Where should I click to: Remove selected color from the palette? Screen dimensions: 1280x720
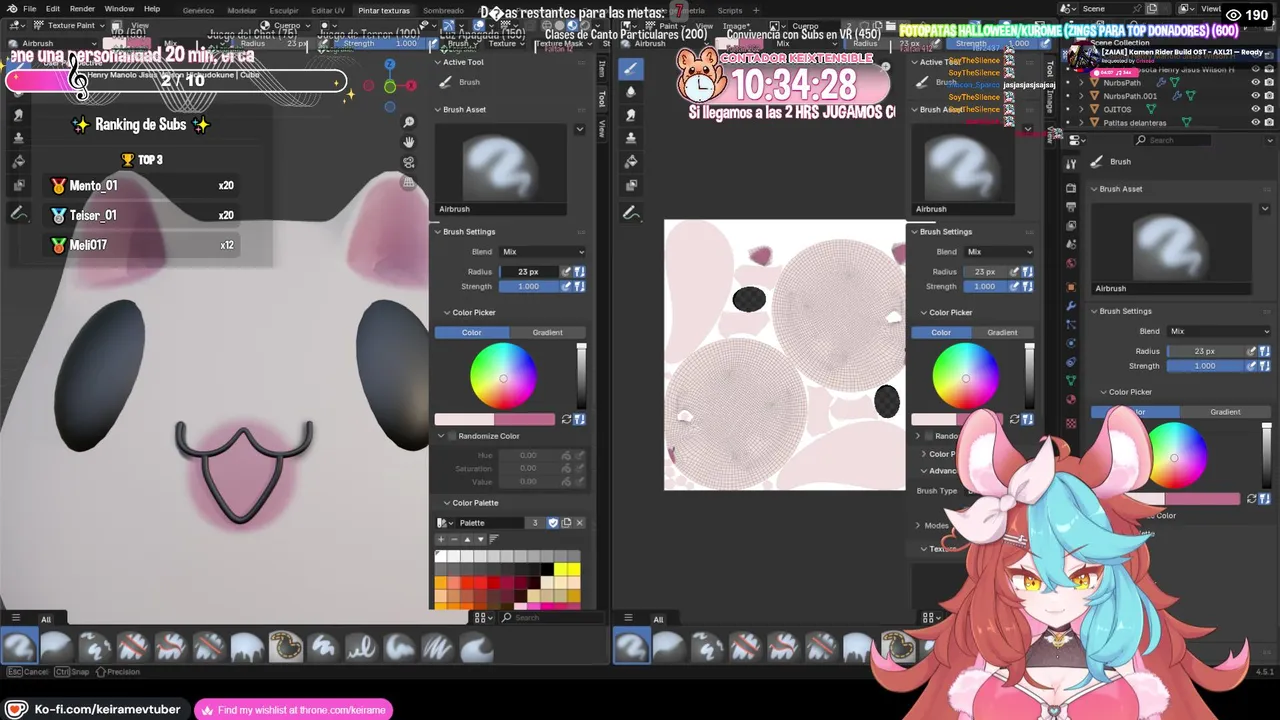pyautogui.click(x=453, y=539)
